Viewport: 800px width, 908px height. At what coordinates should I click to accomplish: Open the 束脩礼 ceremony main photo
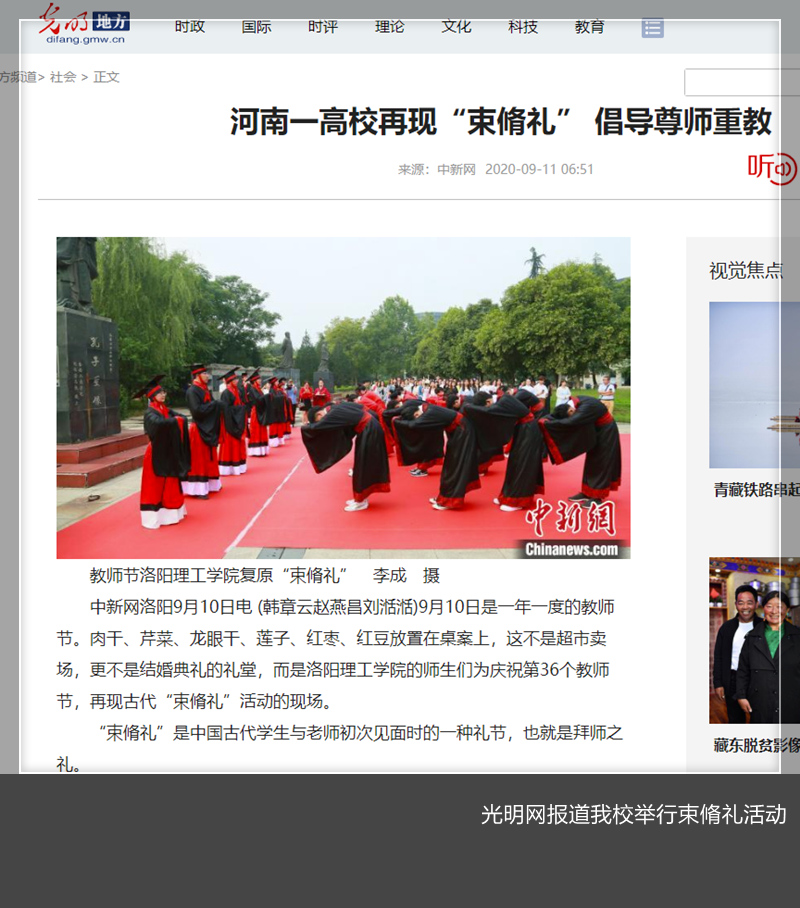click(343, 397)
